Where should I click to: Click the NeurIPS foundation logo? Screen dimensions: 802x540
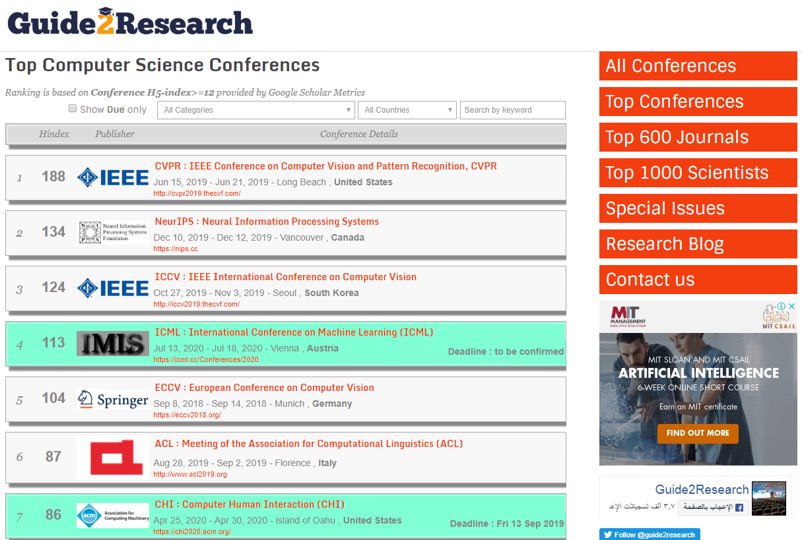[113, 232]
